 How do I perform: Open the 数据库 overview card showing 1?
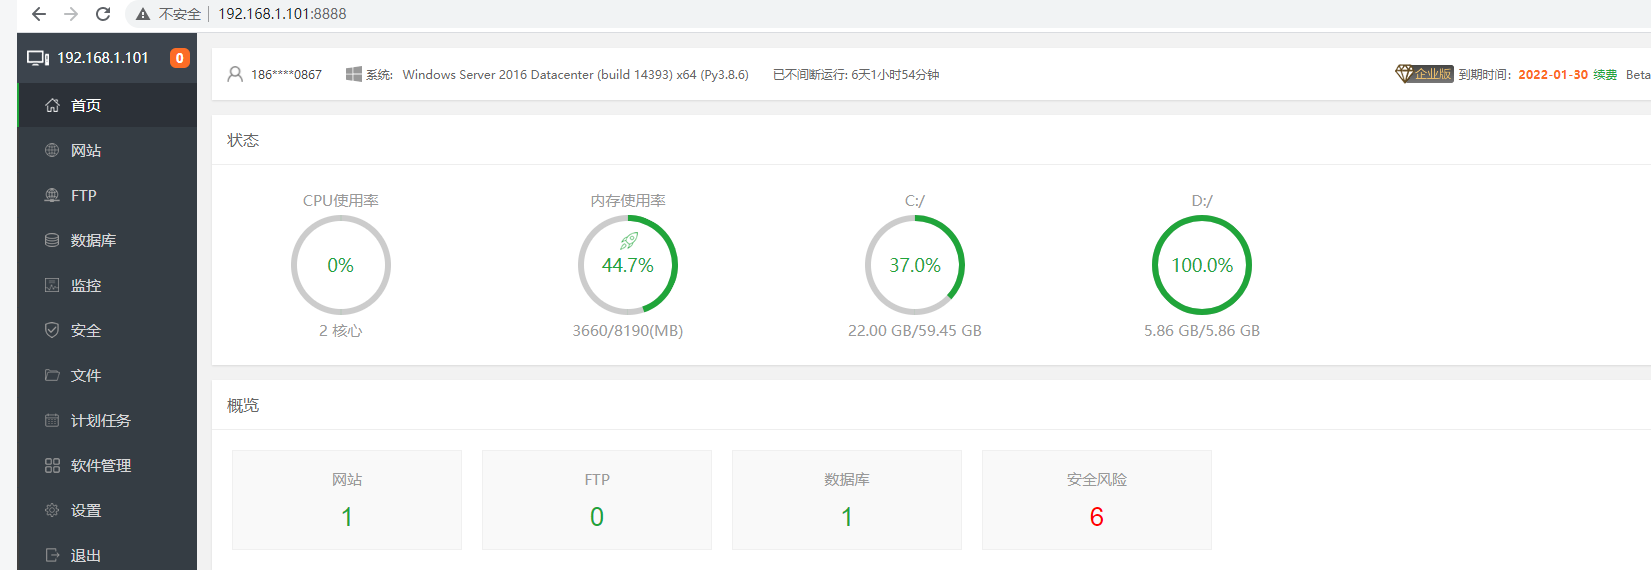pyautogui.click(x=847, y=500)
